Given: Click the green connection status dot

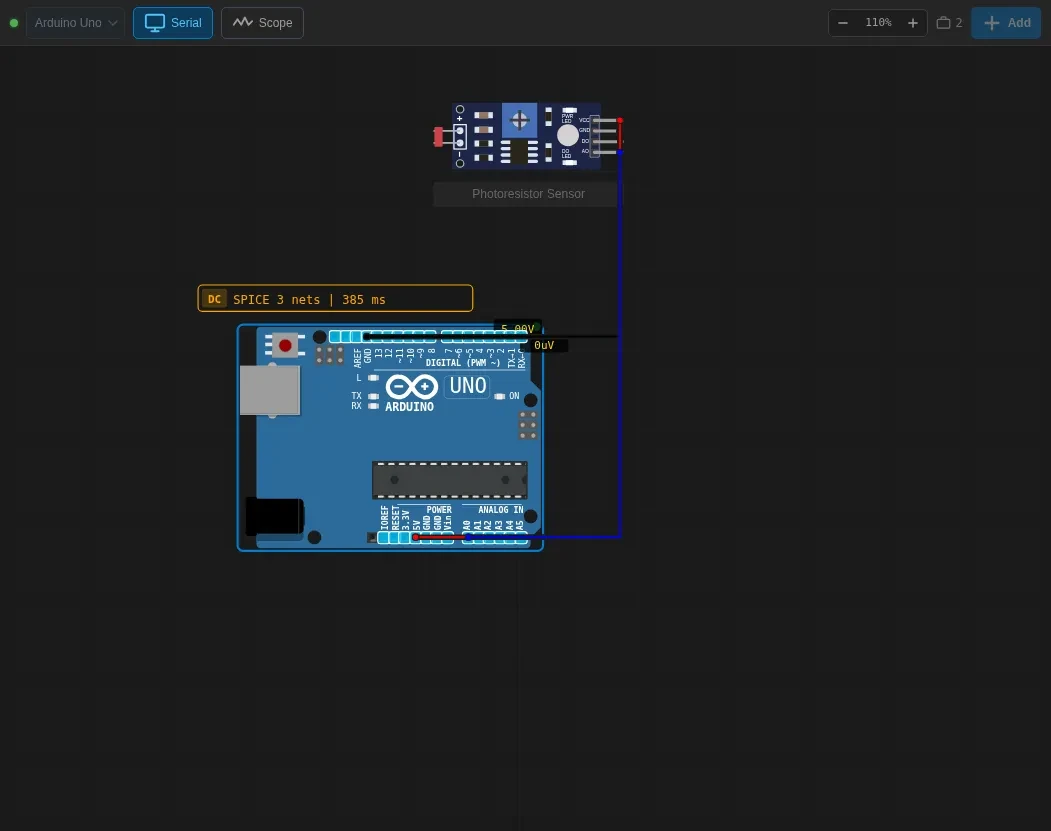Looking at the screenshot, I should point(13,23).
